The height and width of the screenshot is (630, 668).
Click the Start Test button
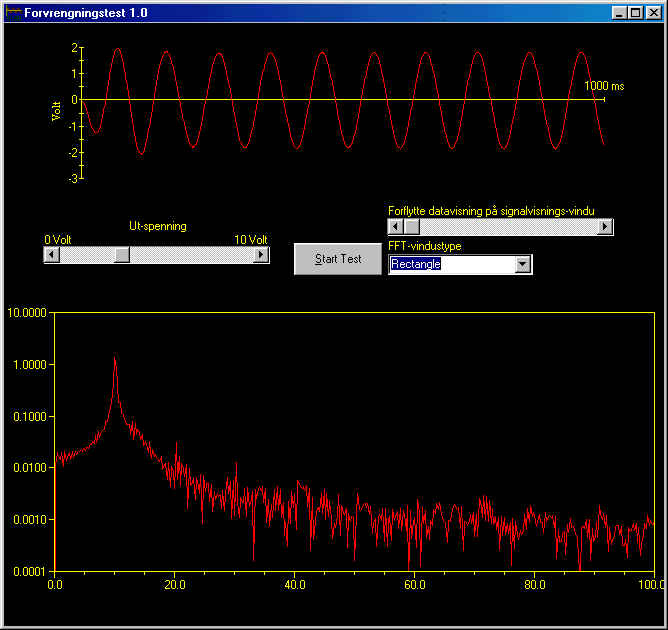click(338, 259)
